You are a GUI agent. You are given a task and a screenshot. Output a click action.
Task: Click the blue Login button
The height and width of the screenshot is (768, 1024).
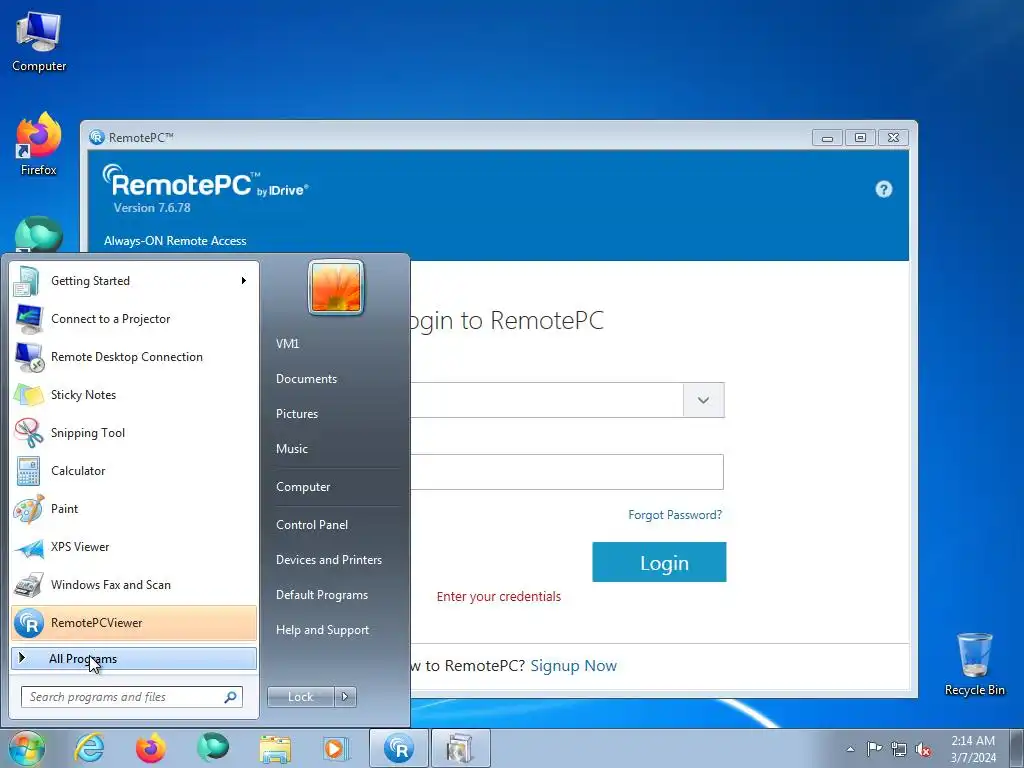(659, 562)
